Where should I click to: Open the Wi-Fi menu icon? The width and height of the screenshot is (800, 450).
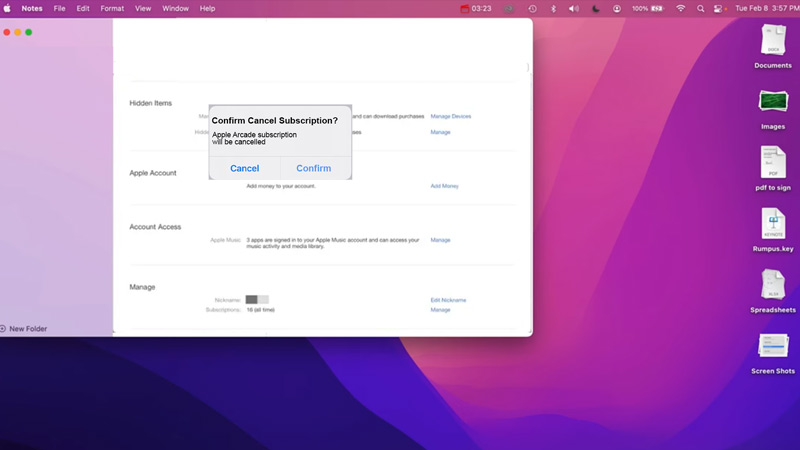[680, 9]
